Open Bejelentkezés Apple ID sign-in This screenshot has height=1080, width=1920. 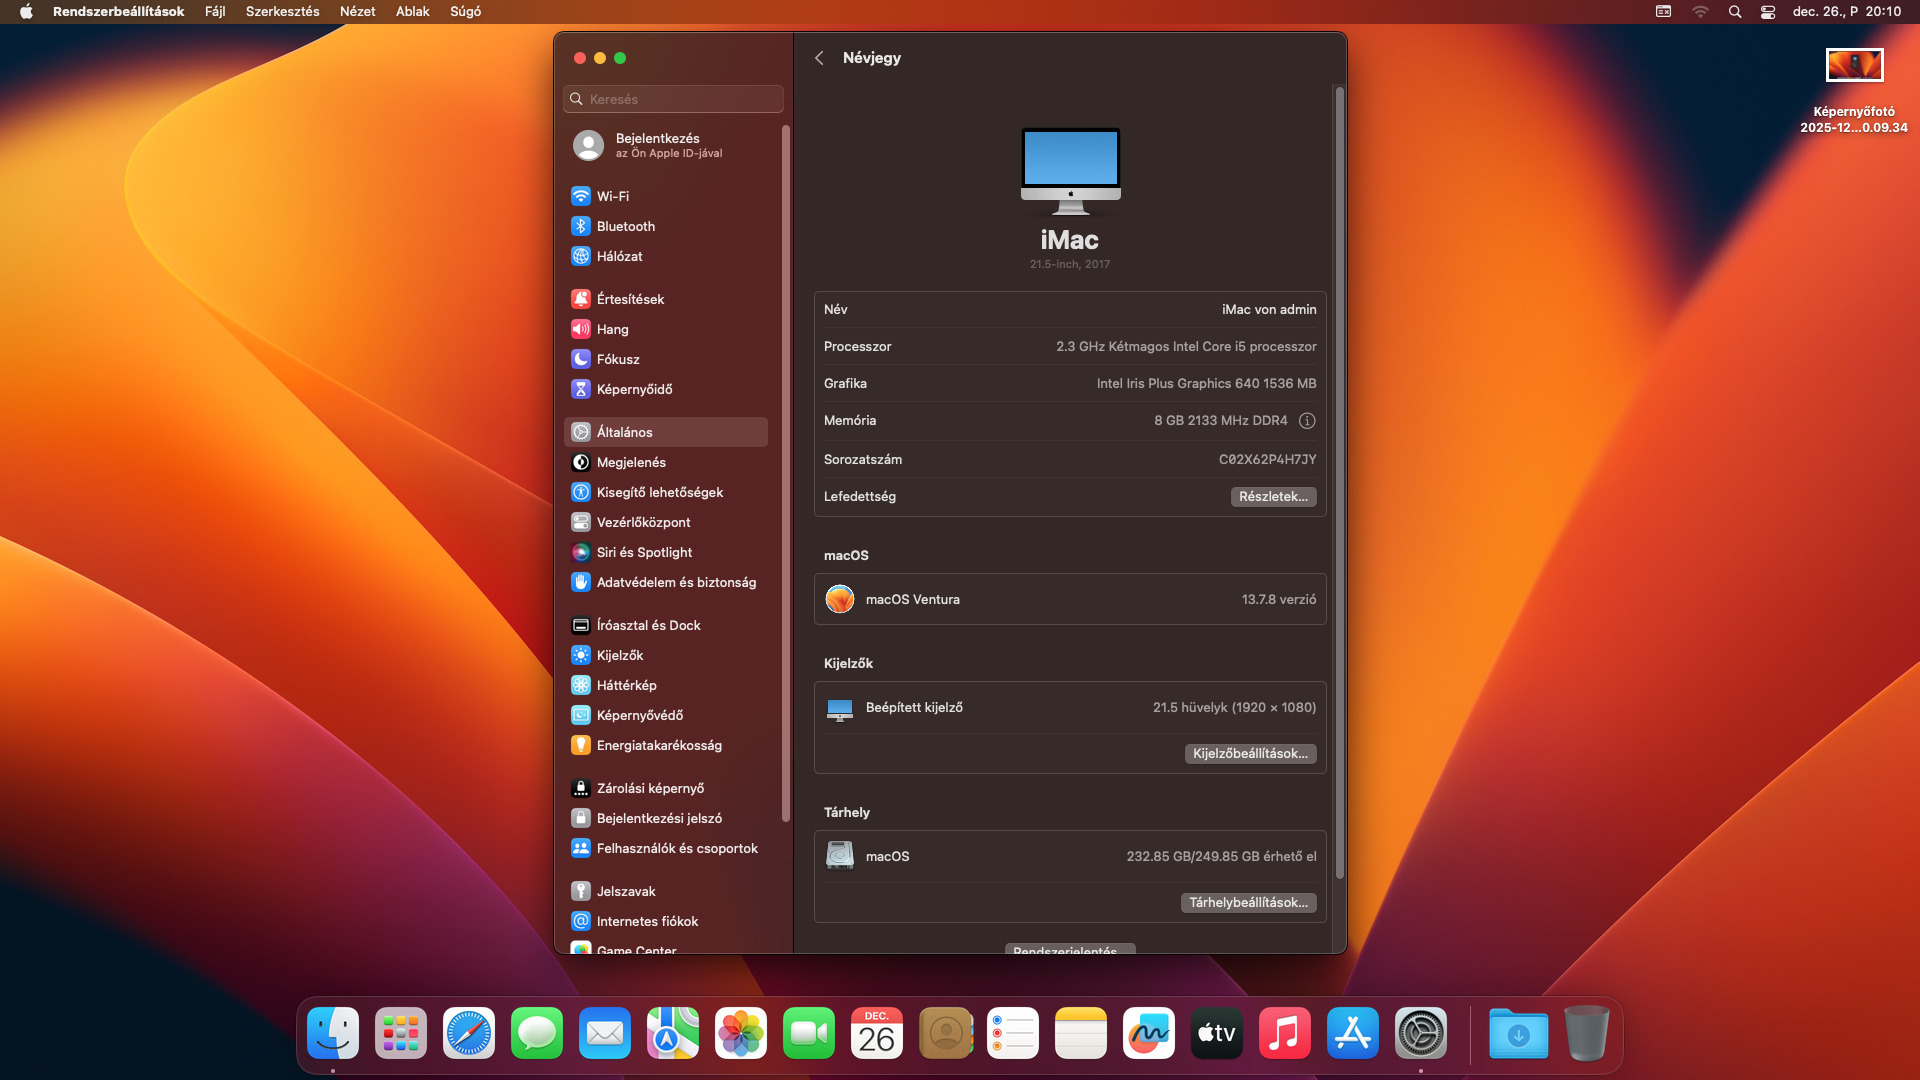(656, 145)
